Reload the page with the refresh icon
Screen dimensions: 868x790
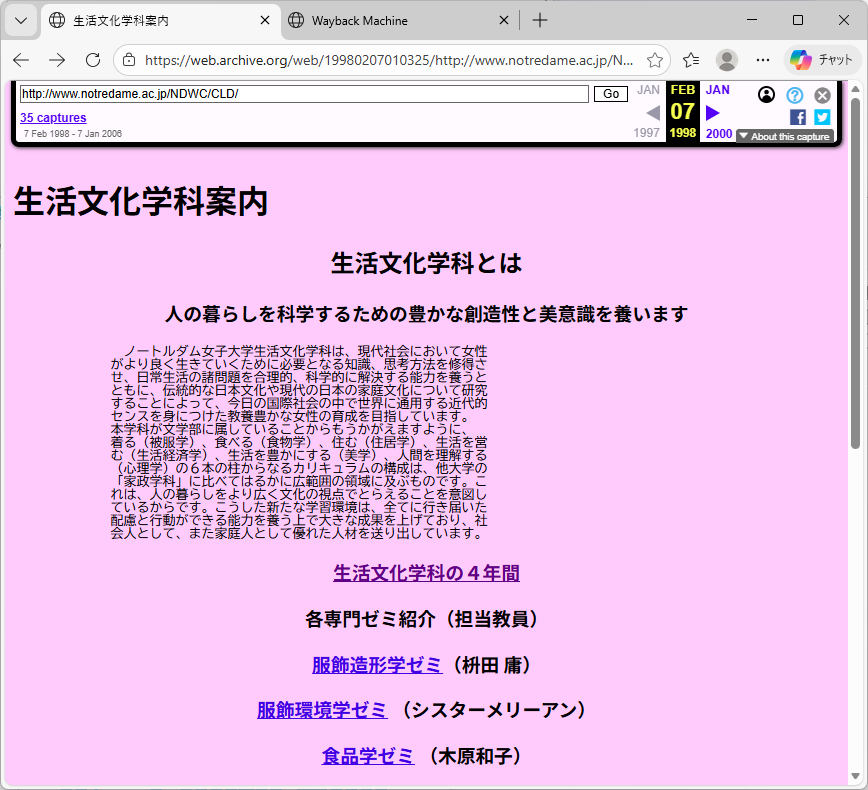[x=93, y=60]
